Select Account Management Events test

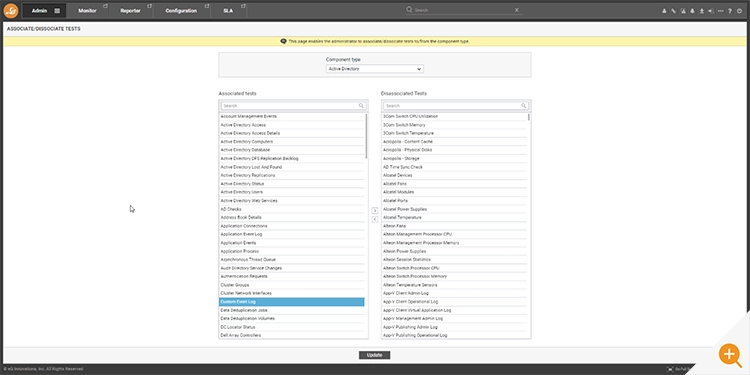(292, 116)
